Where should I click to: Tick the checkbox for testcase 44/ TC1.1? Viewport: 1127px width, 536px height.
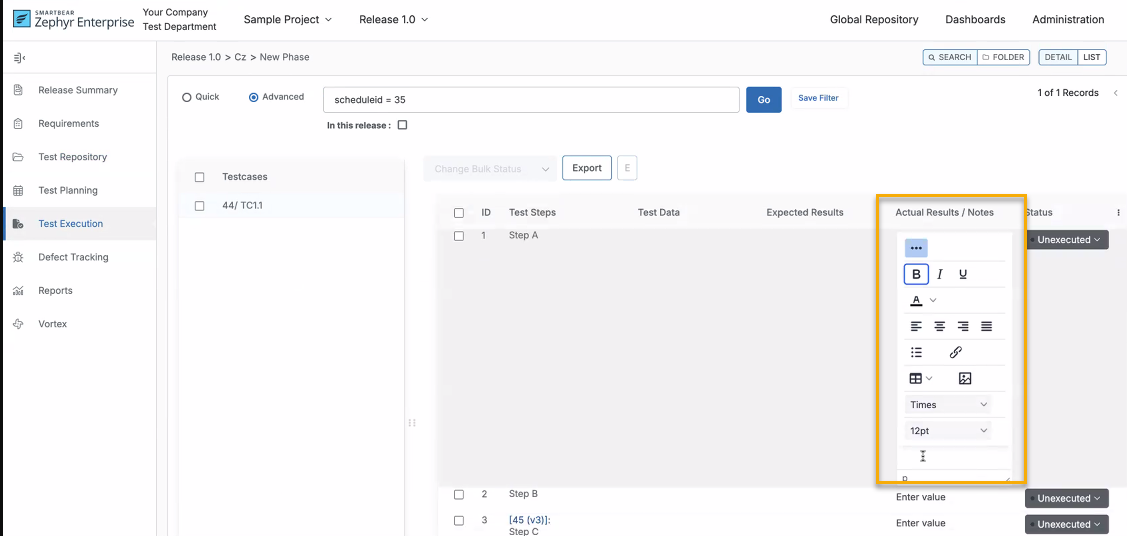point(200,206)
